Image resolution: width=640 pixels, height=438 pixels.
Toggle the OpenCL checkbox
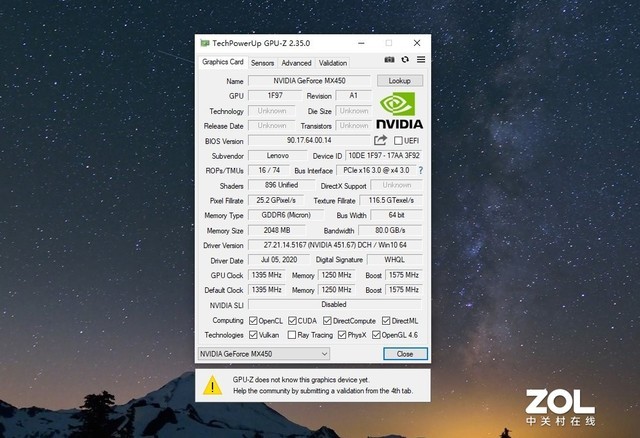pos(253,320)
